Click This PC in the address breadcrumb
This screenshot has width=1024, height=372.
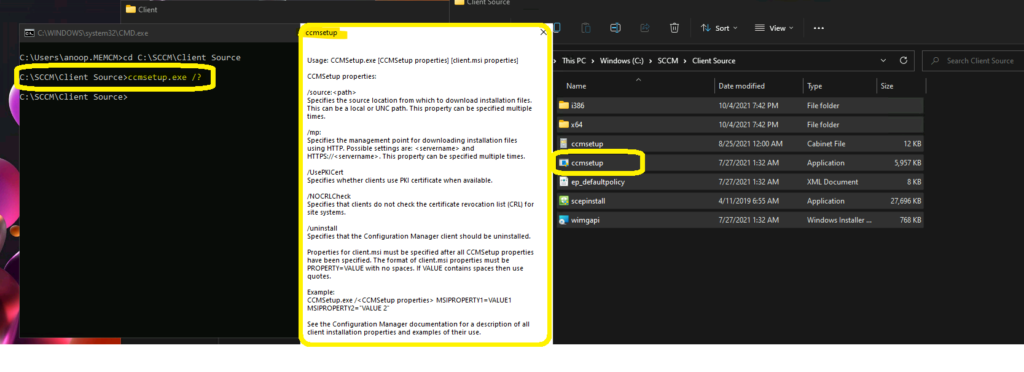pyautogui.click(x=574, y=61)
